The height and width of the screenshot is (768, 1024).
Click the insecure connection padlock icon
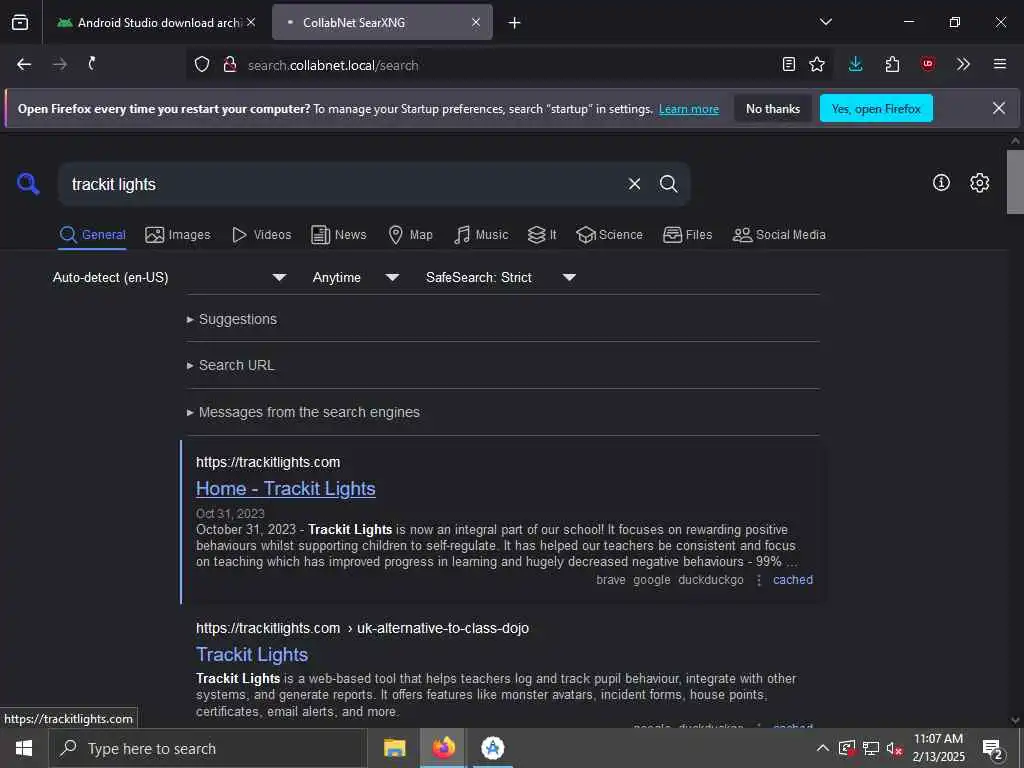tap(229, 64)
